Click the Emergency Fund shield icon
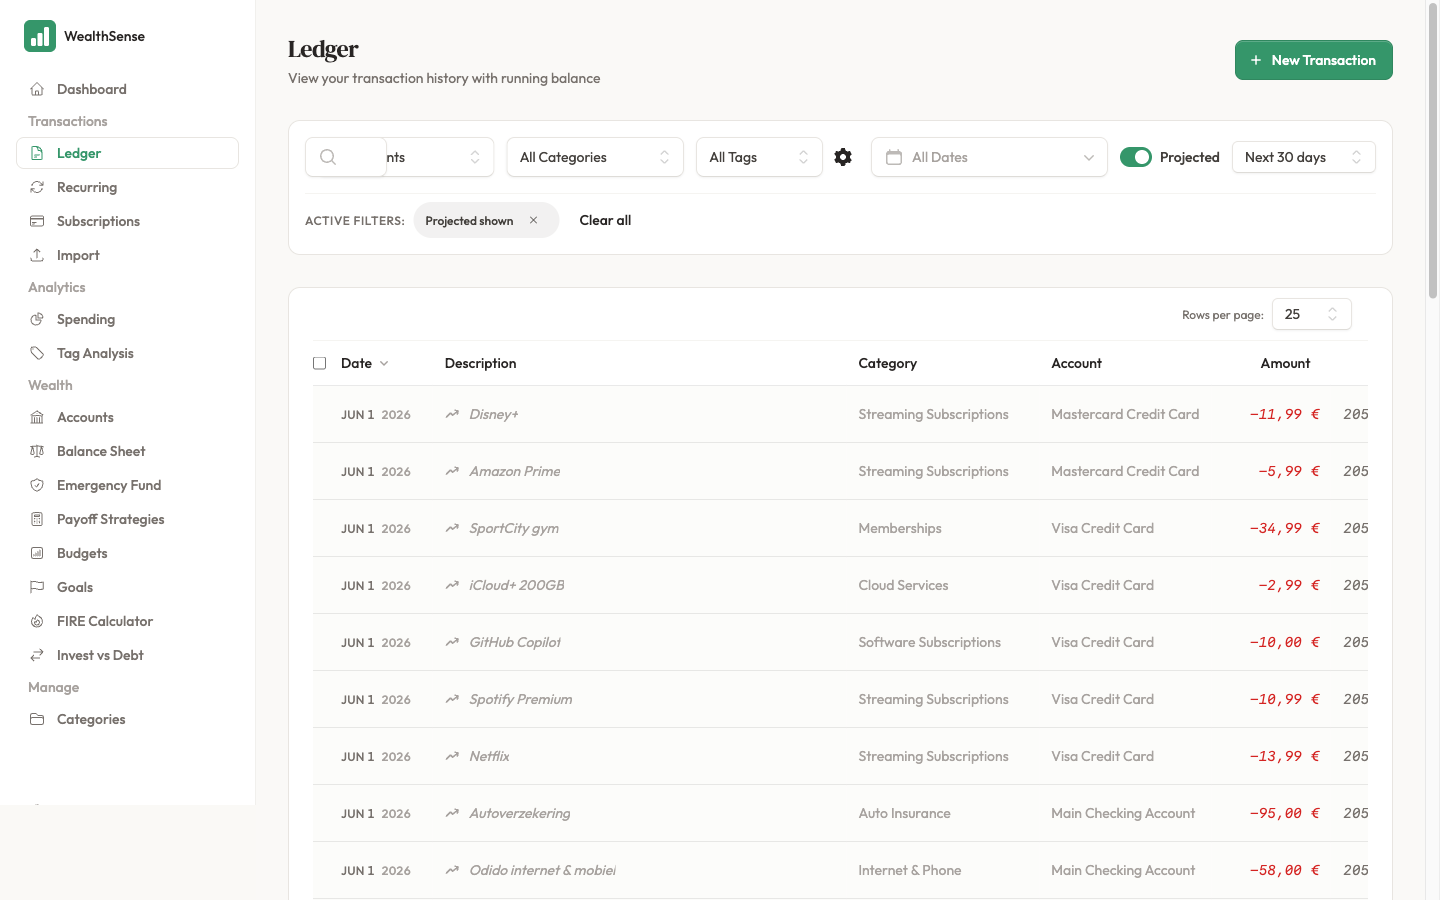Image resolution: width=1440 pixels, height=900 pixels. (37, 485)
